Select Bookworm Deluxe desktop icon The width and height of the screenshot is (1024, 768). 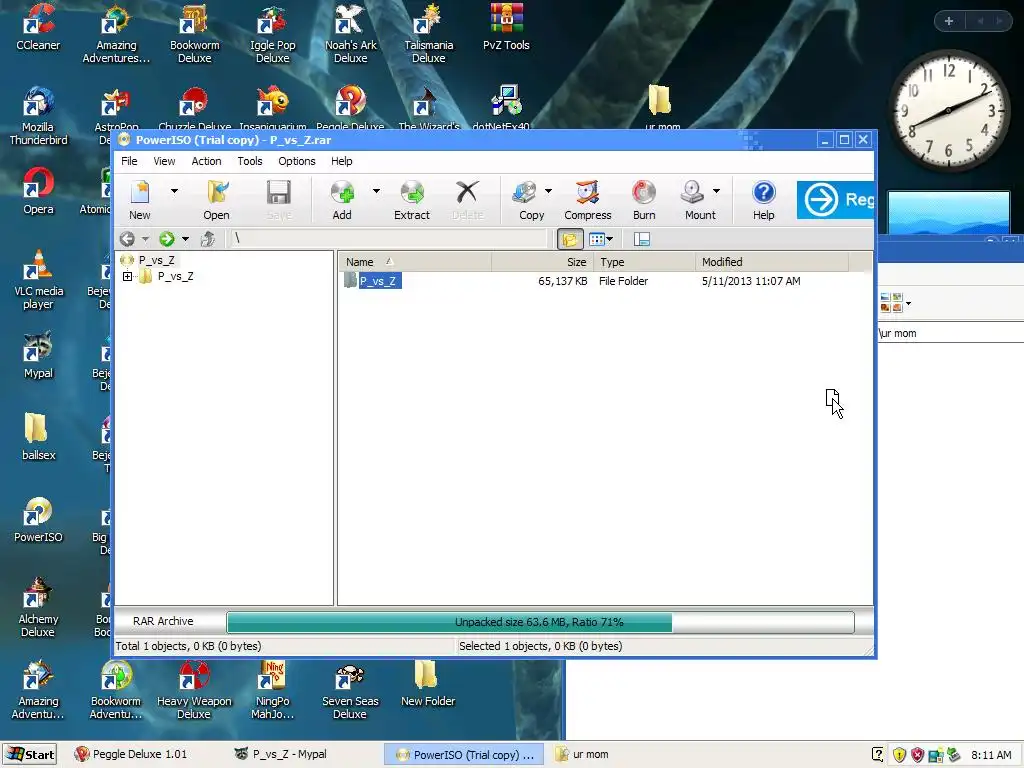tap(195, 33)
